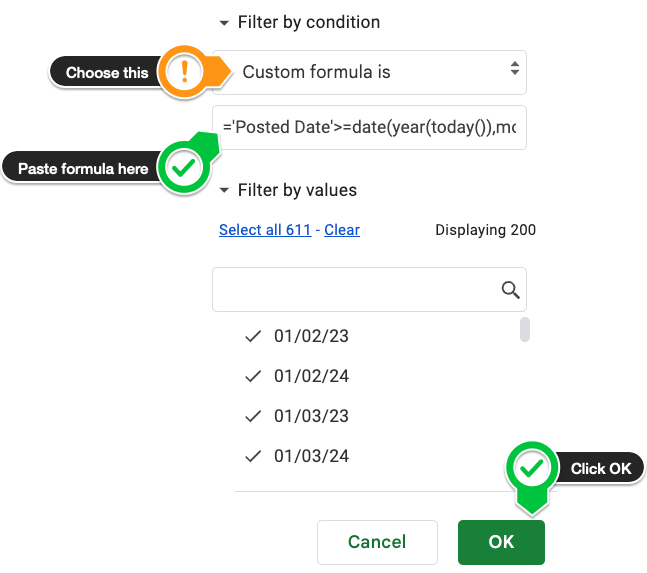
Task: Click the orange exclamation mark badge
Action: pyautogui.click(x=184, y=72)
